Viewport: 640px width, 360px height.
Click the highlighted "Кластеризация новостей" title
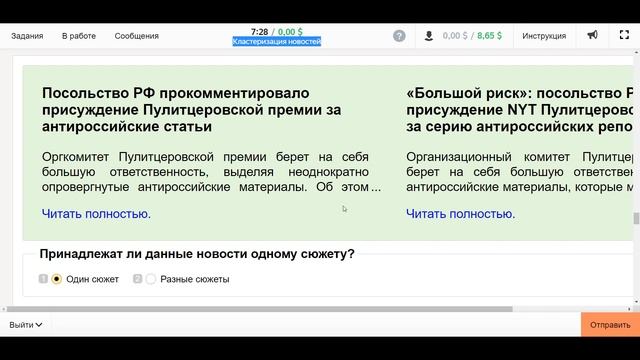(x=277, y=42)
